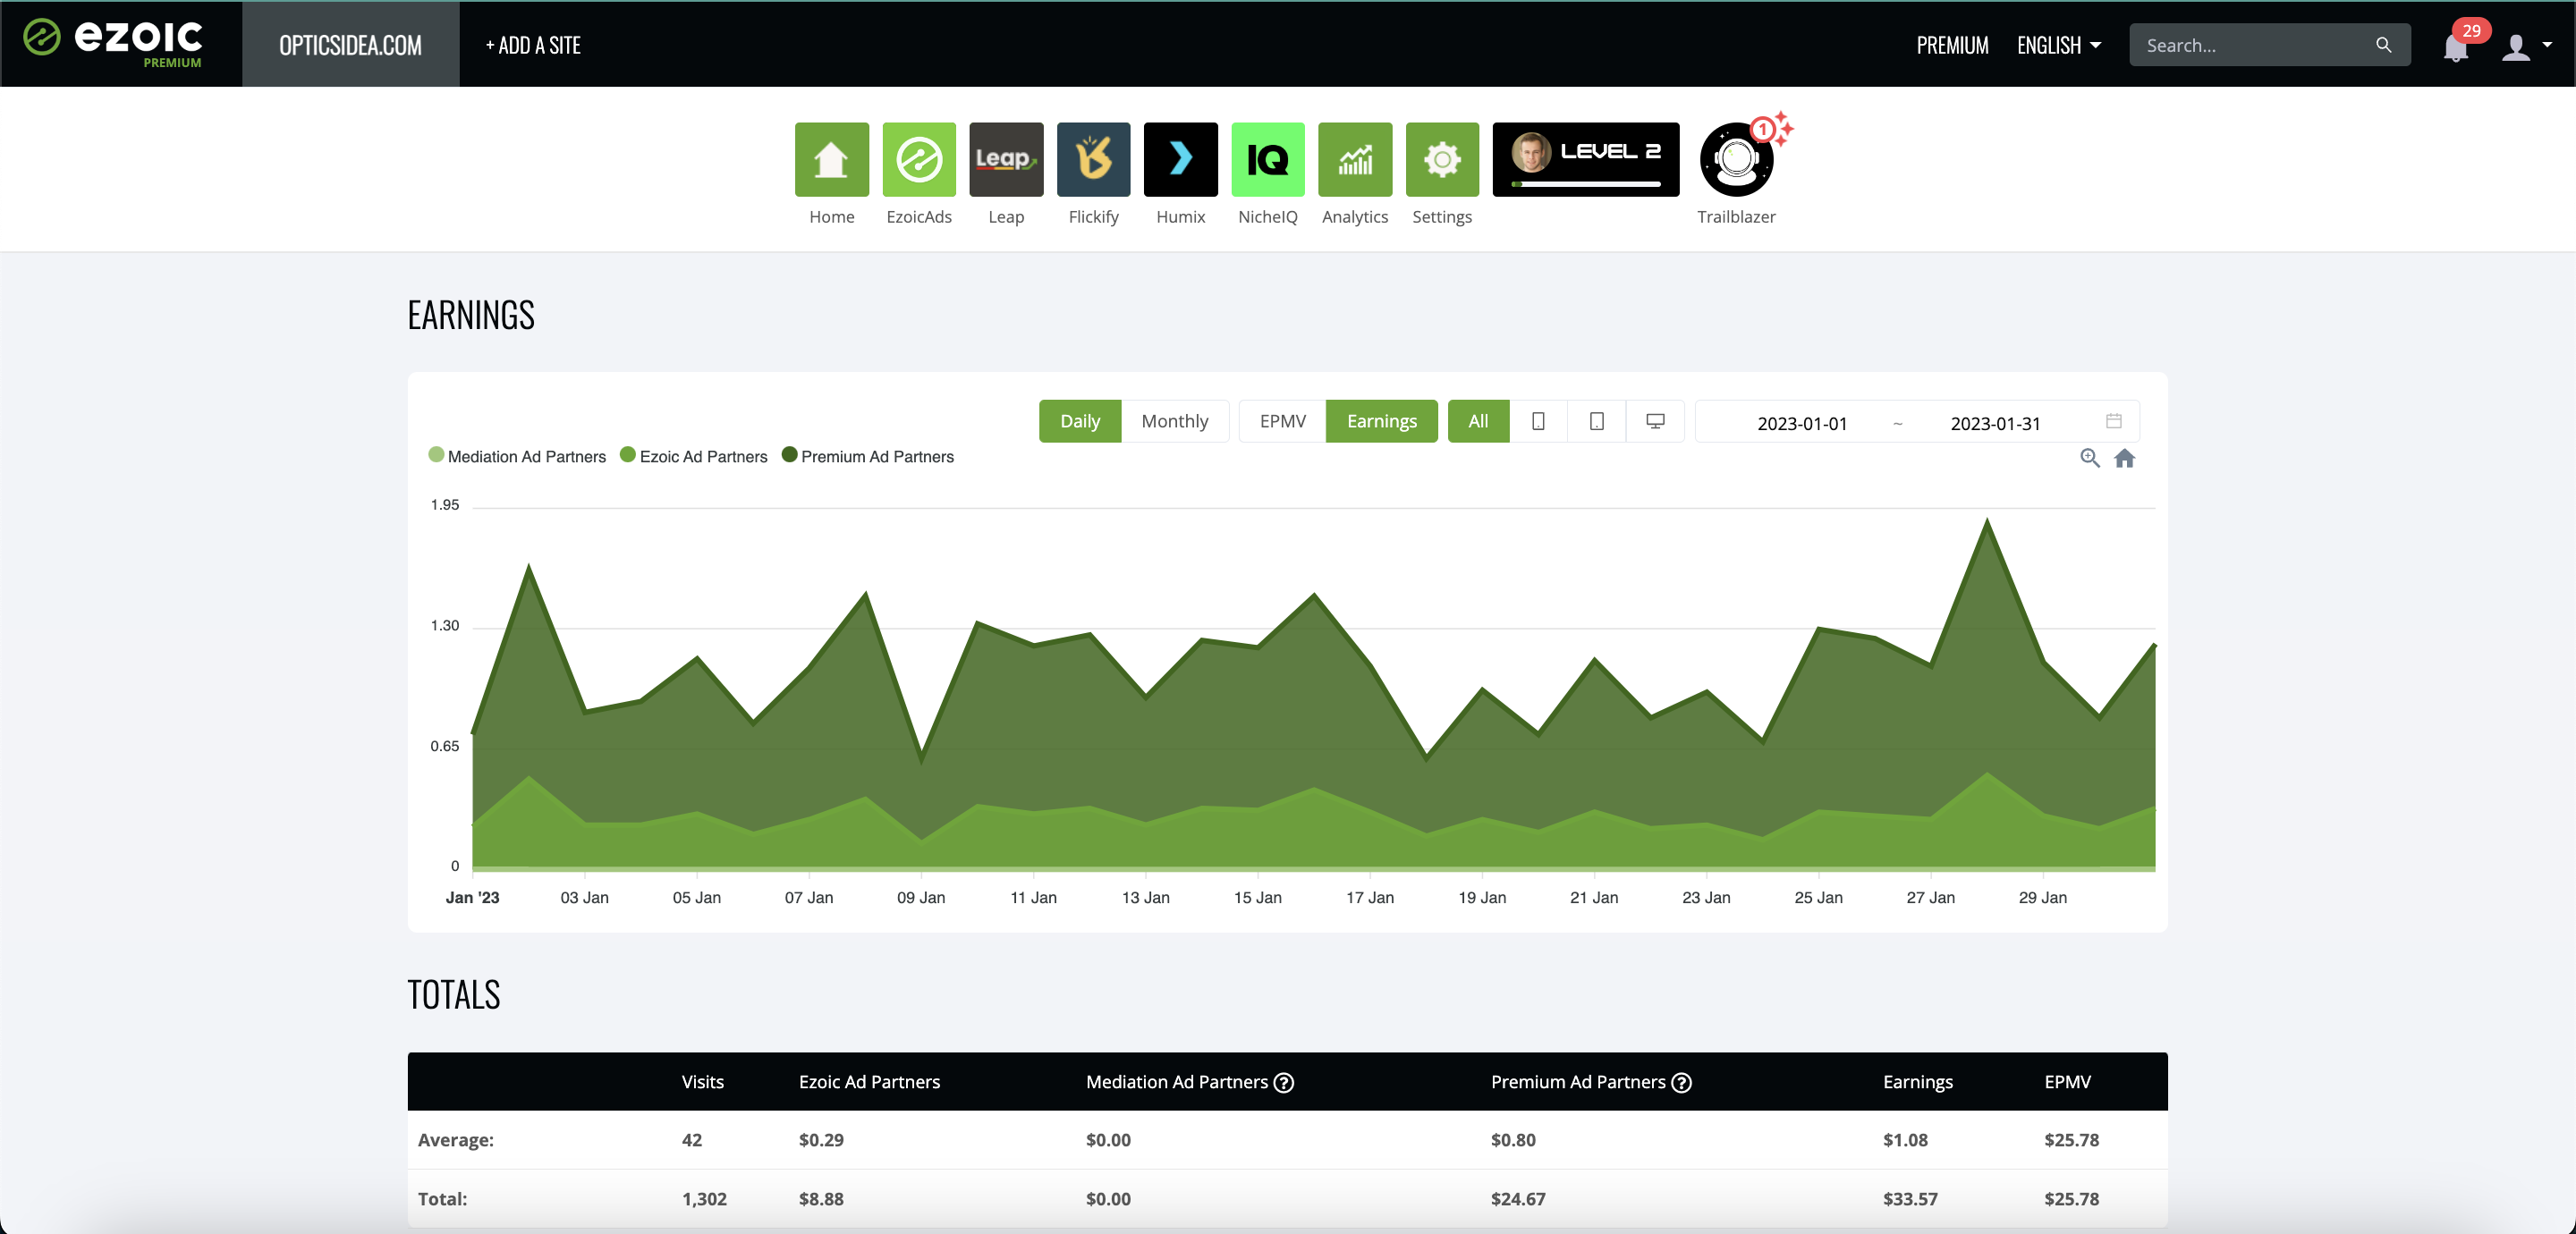
Task: Open the EzoicAds icon
Action: 918,160
